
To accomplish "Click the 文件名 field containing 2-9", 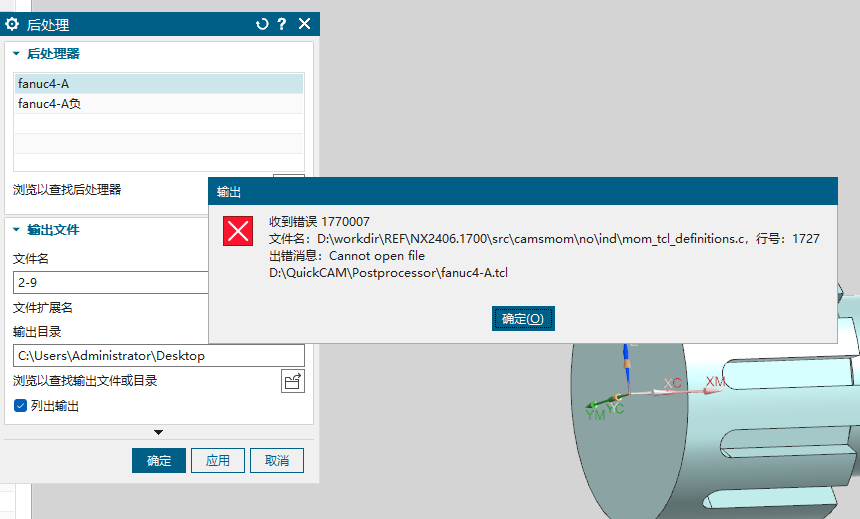I will (110, 283).
